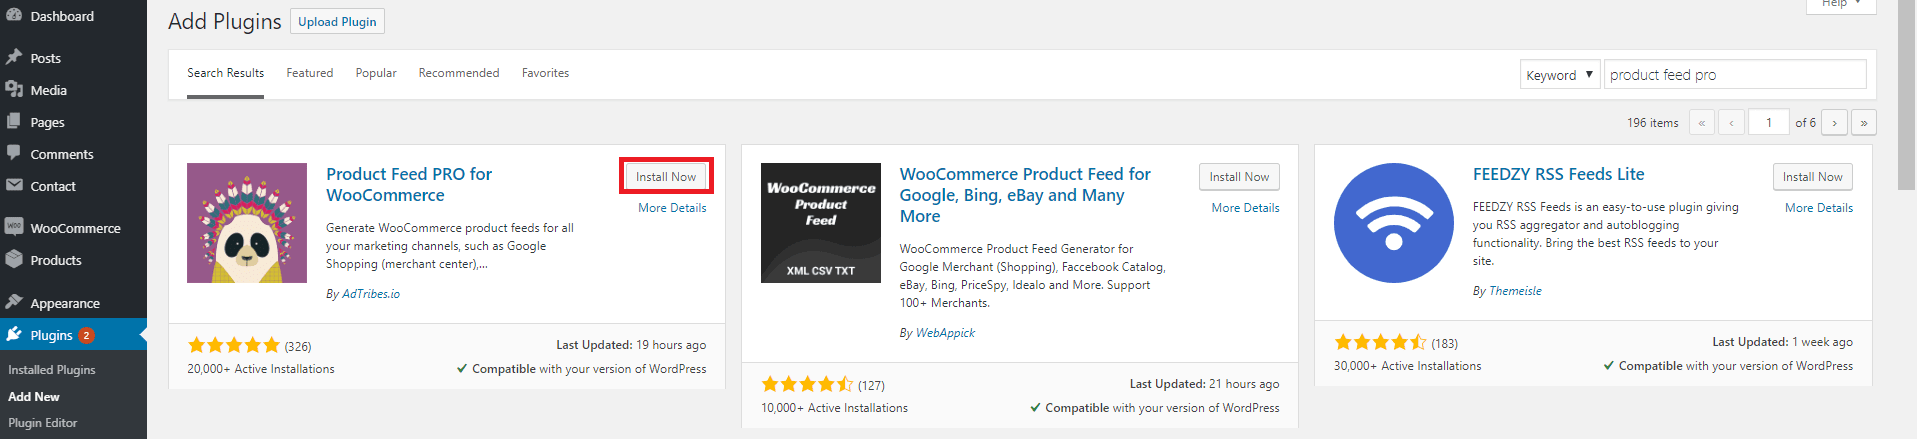Click the Contact envelope icon
The image size is (1917, 439).
(14, 186)
